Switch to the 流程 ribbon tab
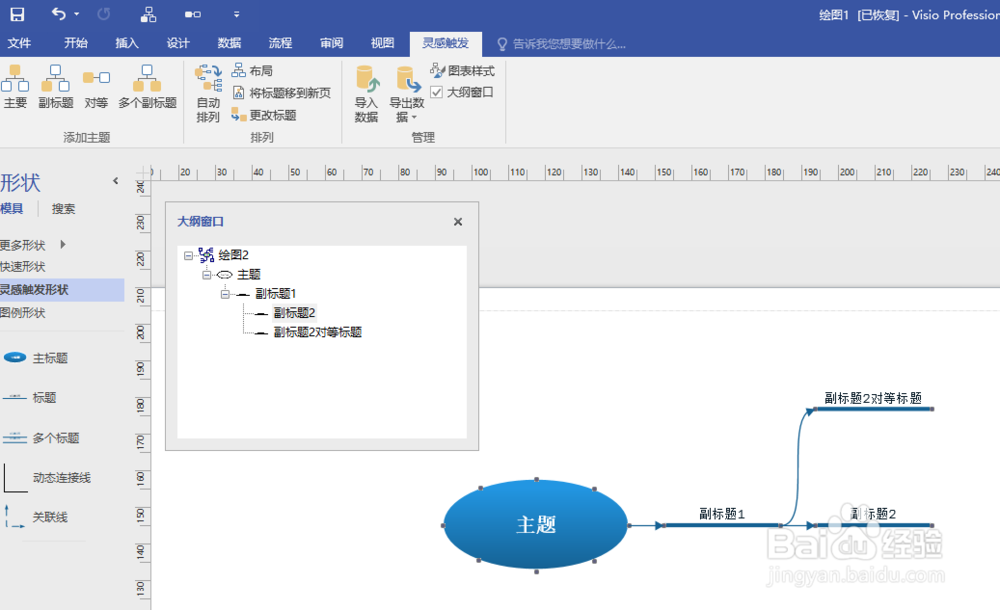Screen dimensions: 1000x610 (280, 43)
